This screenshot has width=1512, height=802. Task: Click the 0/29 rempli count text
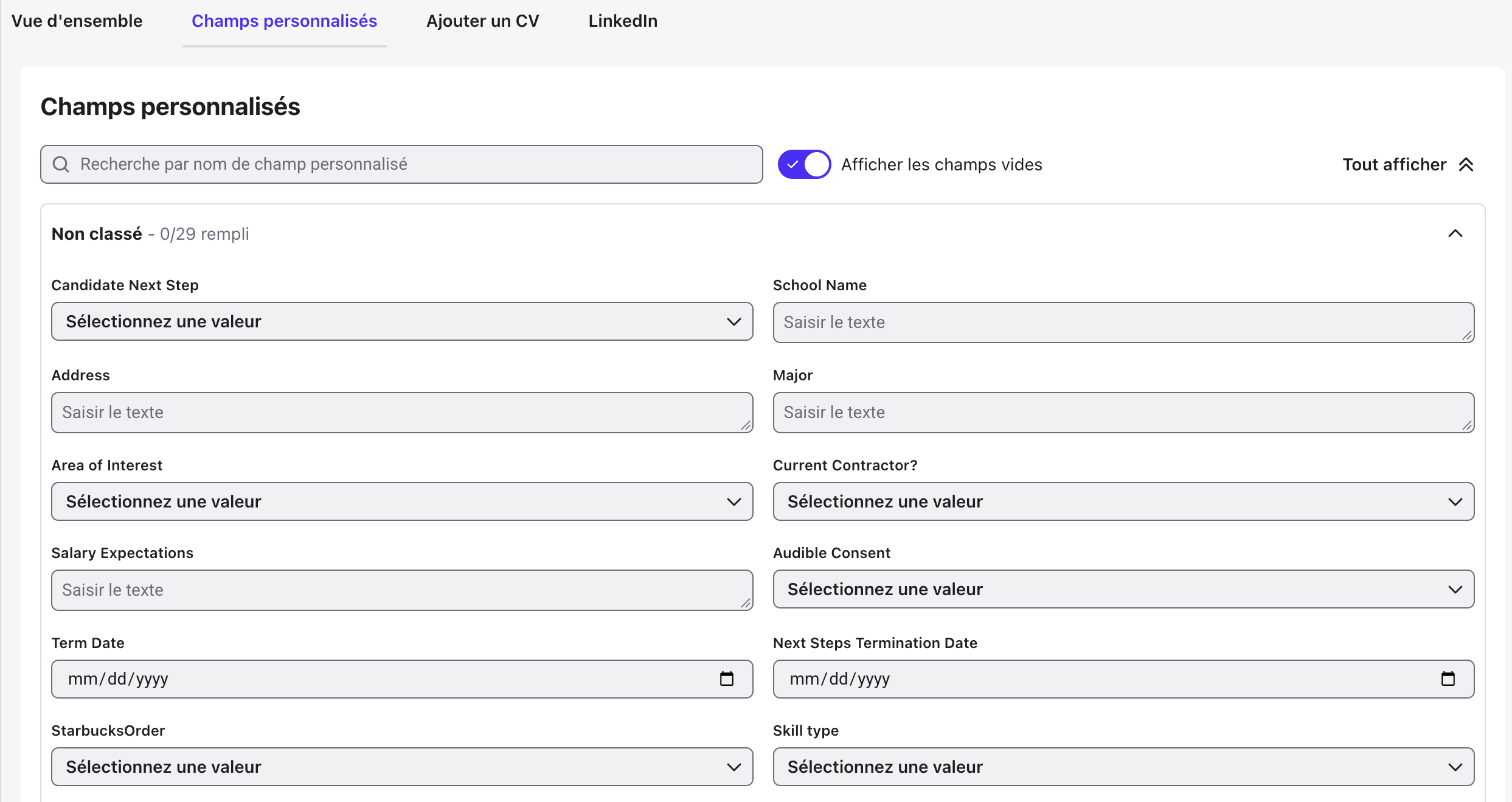point(204,234)
